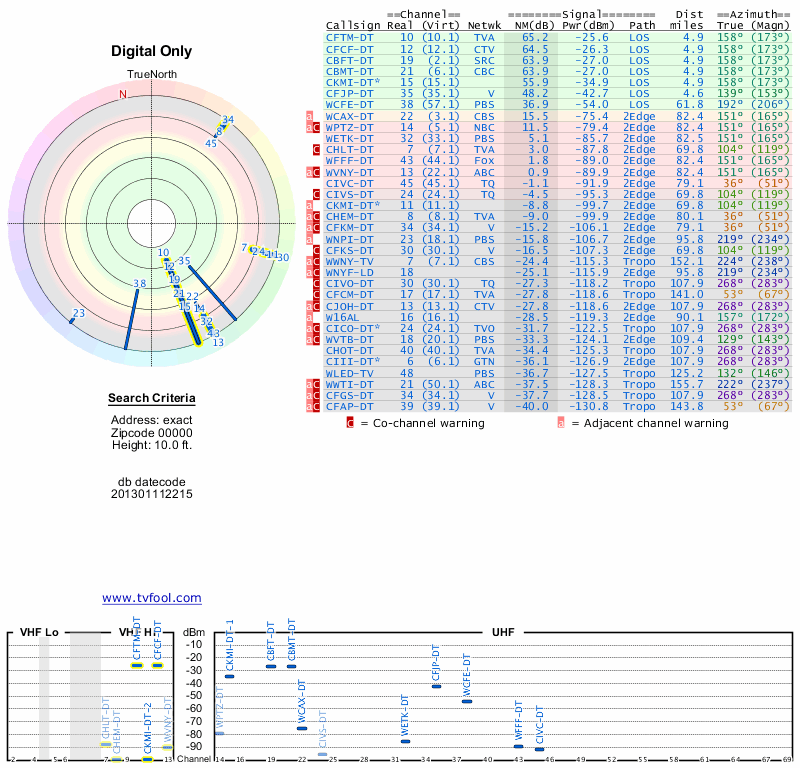Click the CKMI-DT-1 marker in UHF chart

click(230, 677)
